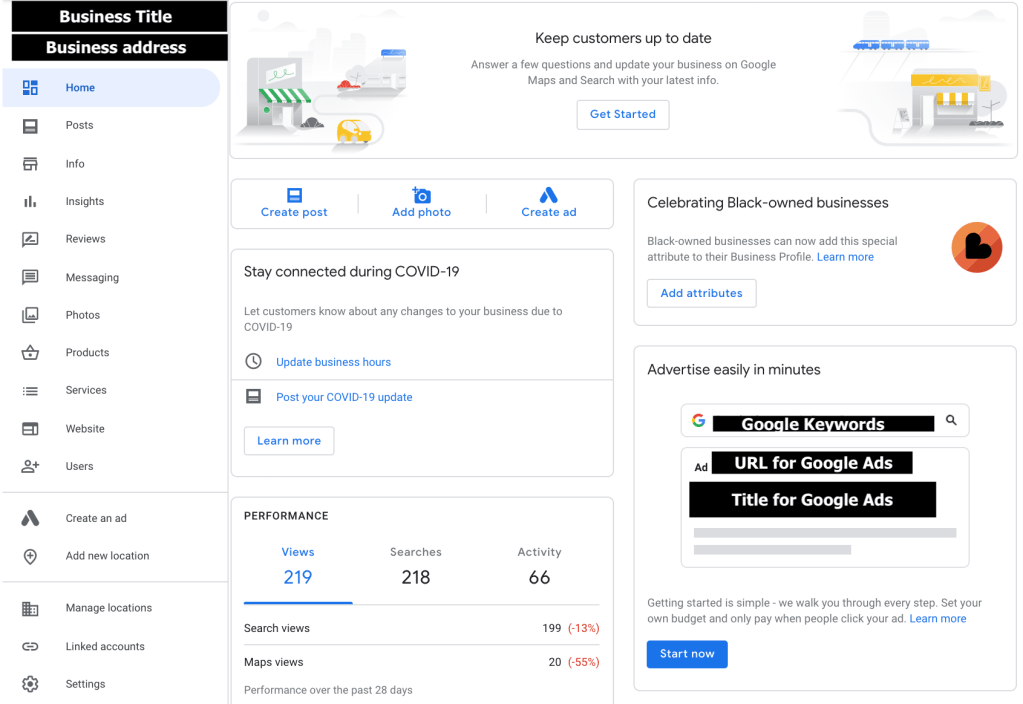This screenshot has height=704, width=1023.
Task: Select Reviews in the sidebar
Action: click(x=85, y=239)
